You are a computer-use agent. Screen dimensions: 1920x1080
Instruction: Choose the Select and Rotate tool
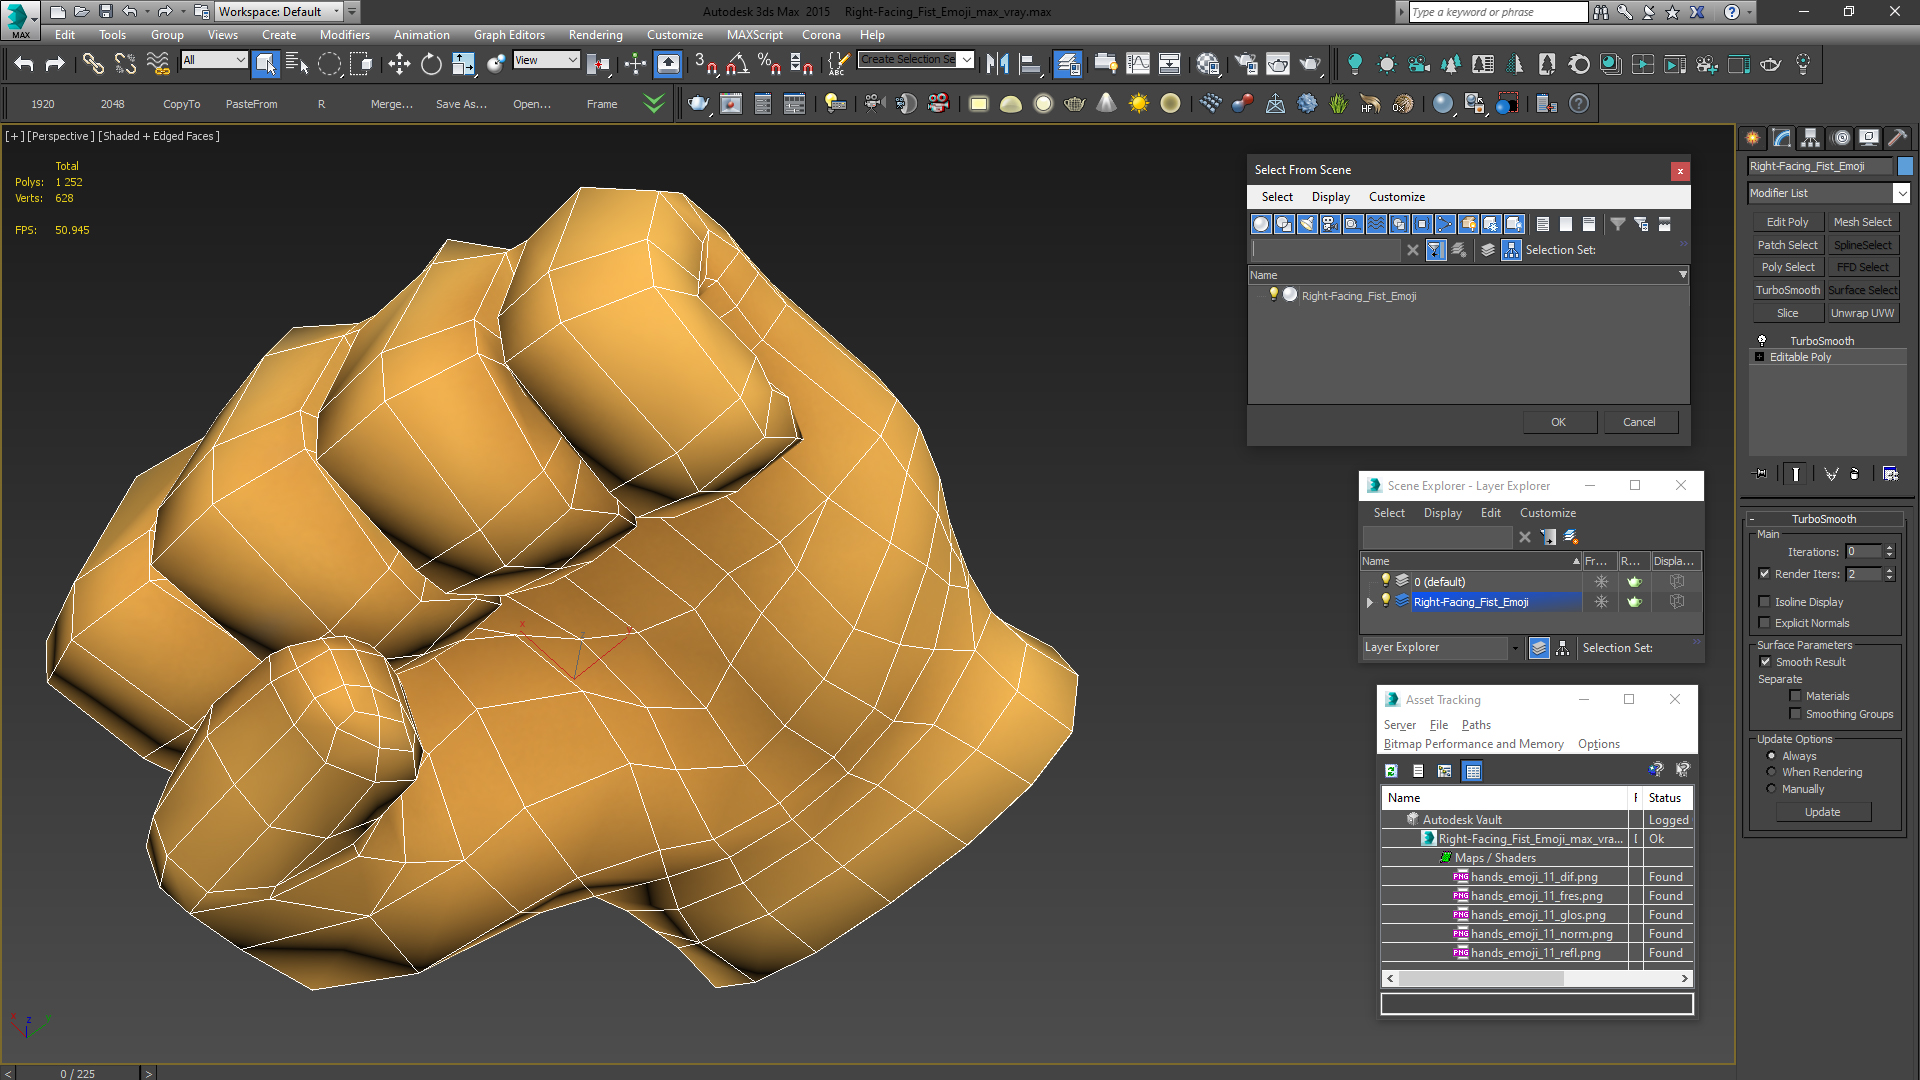431,64
